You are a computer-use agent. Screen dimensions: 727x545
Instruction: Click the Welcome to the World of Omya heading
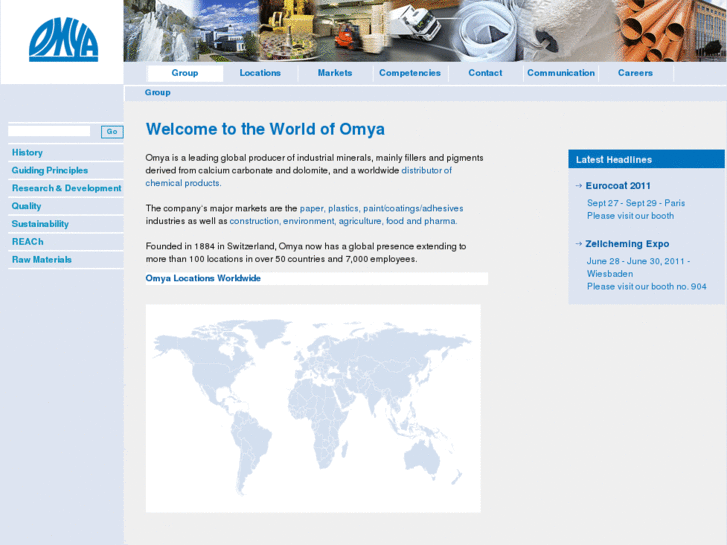[x=265, y=129]
